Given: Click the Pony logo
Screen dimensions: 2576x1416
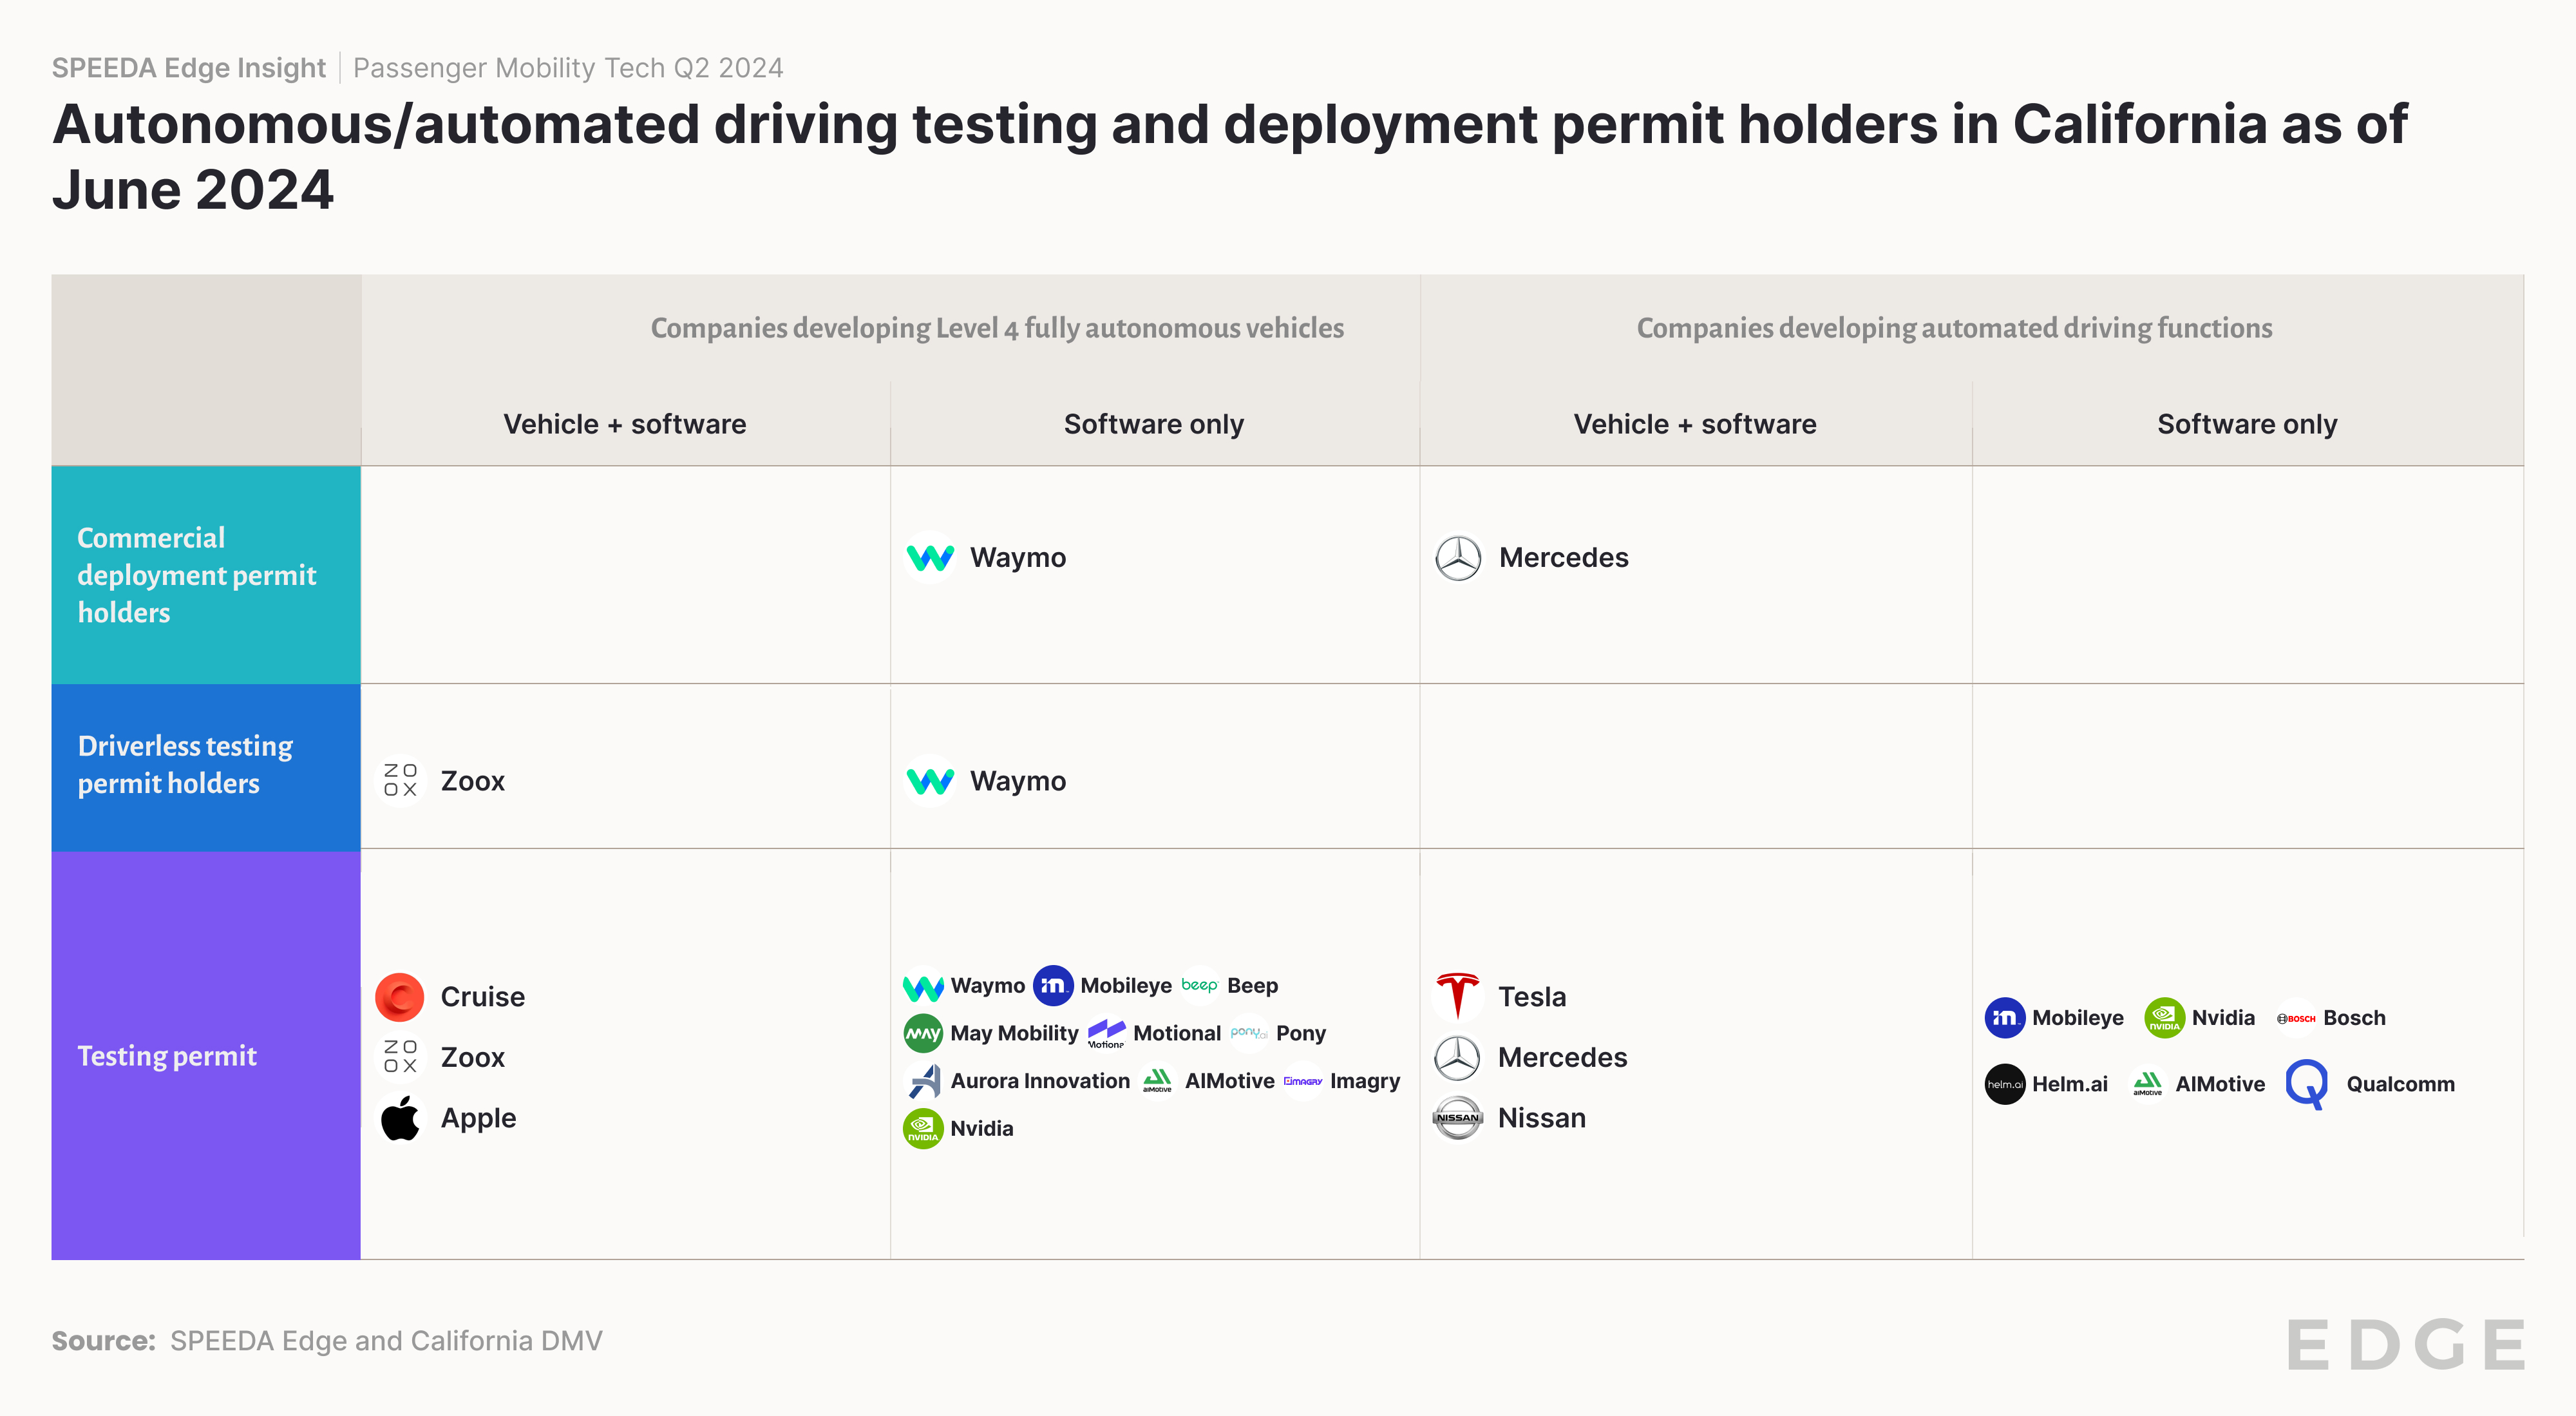Looking at the screenshot, I should 1249,1033.
